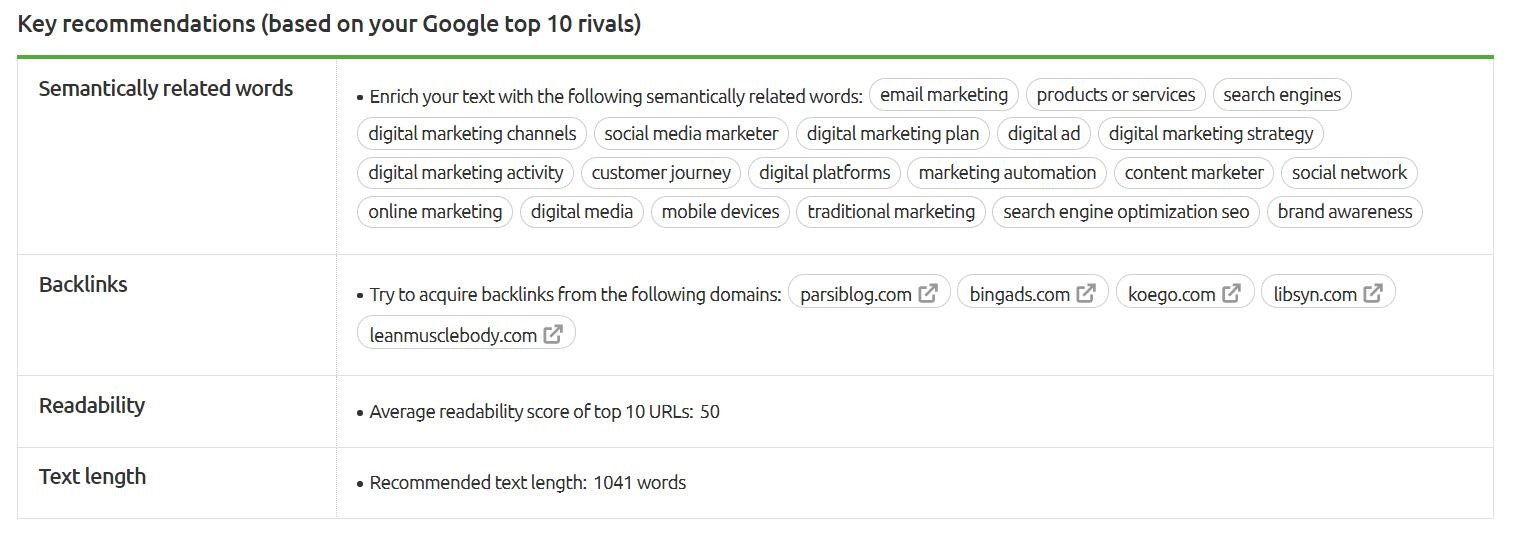Select the 'brand awareness' keyword tag
The height and width of the screenshot is (536, 1516).
click(x=1344, y=212)
